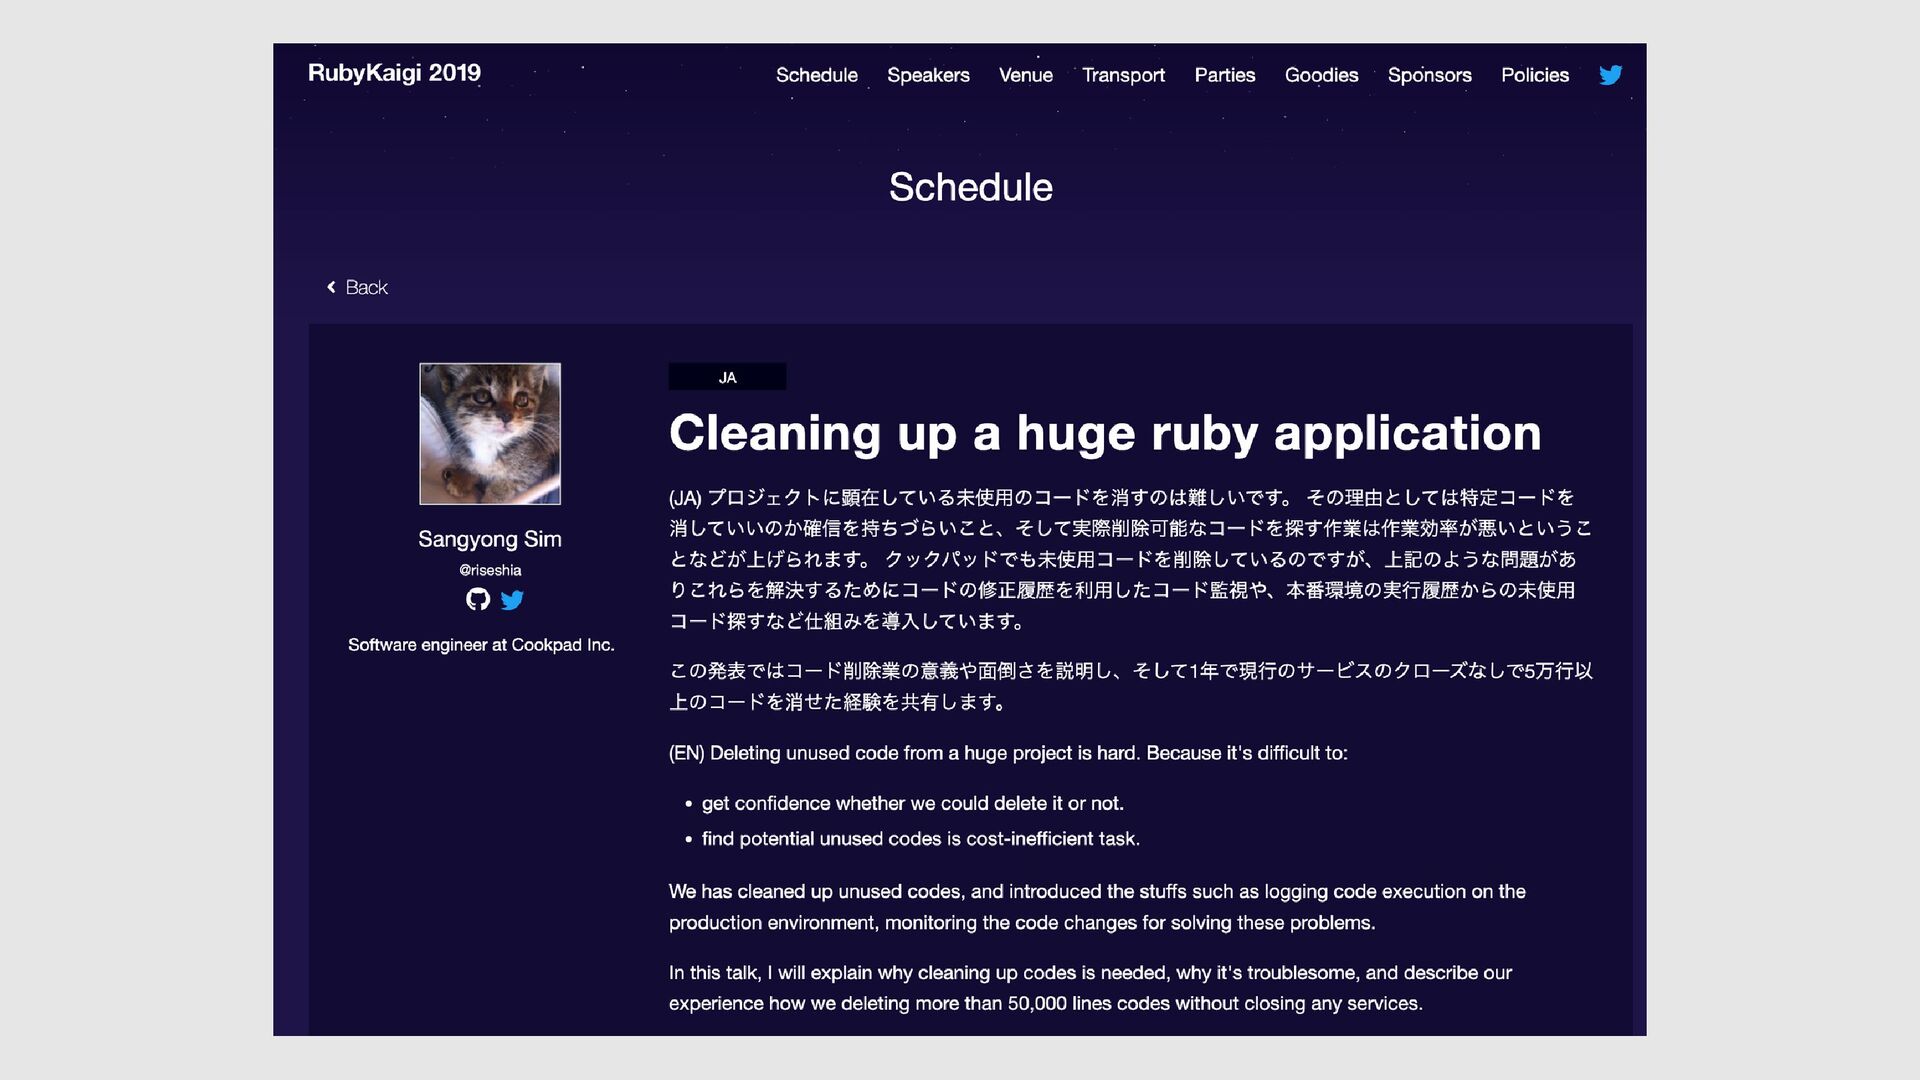Open the Policies page
Screen dimensions: 1920x1080
tap(1534, 75)
